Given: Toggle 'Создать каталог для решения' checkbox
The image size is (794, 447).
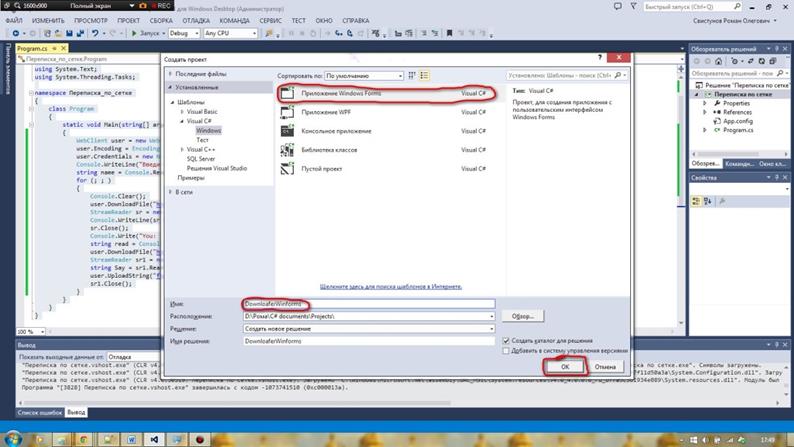Looking at the screenshot, I should (506, 341).
